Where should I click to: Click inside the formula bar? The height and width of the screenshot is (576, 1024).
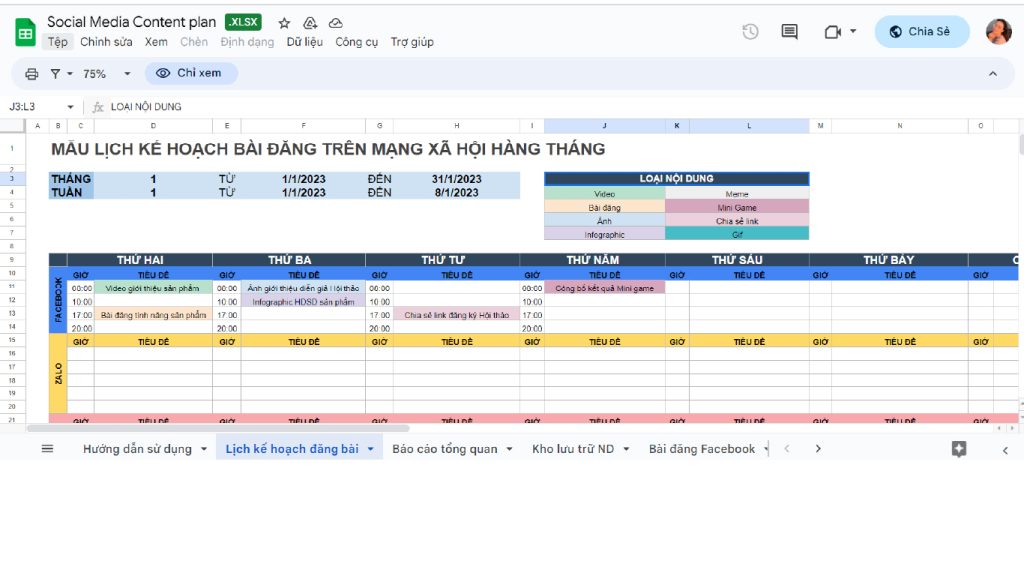pos(300,106)
